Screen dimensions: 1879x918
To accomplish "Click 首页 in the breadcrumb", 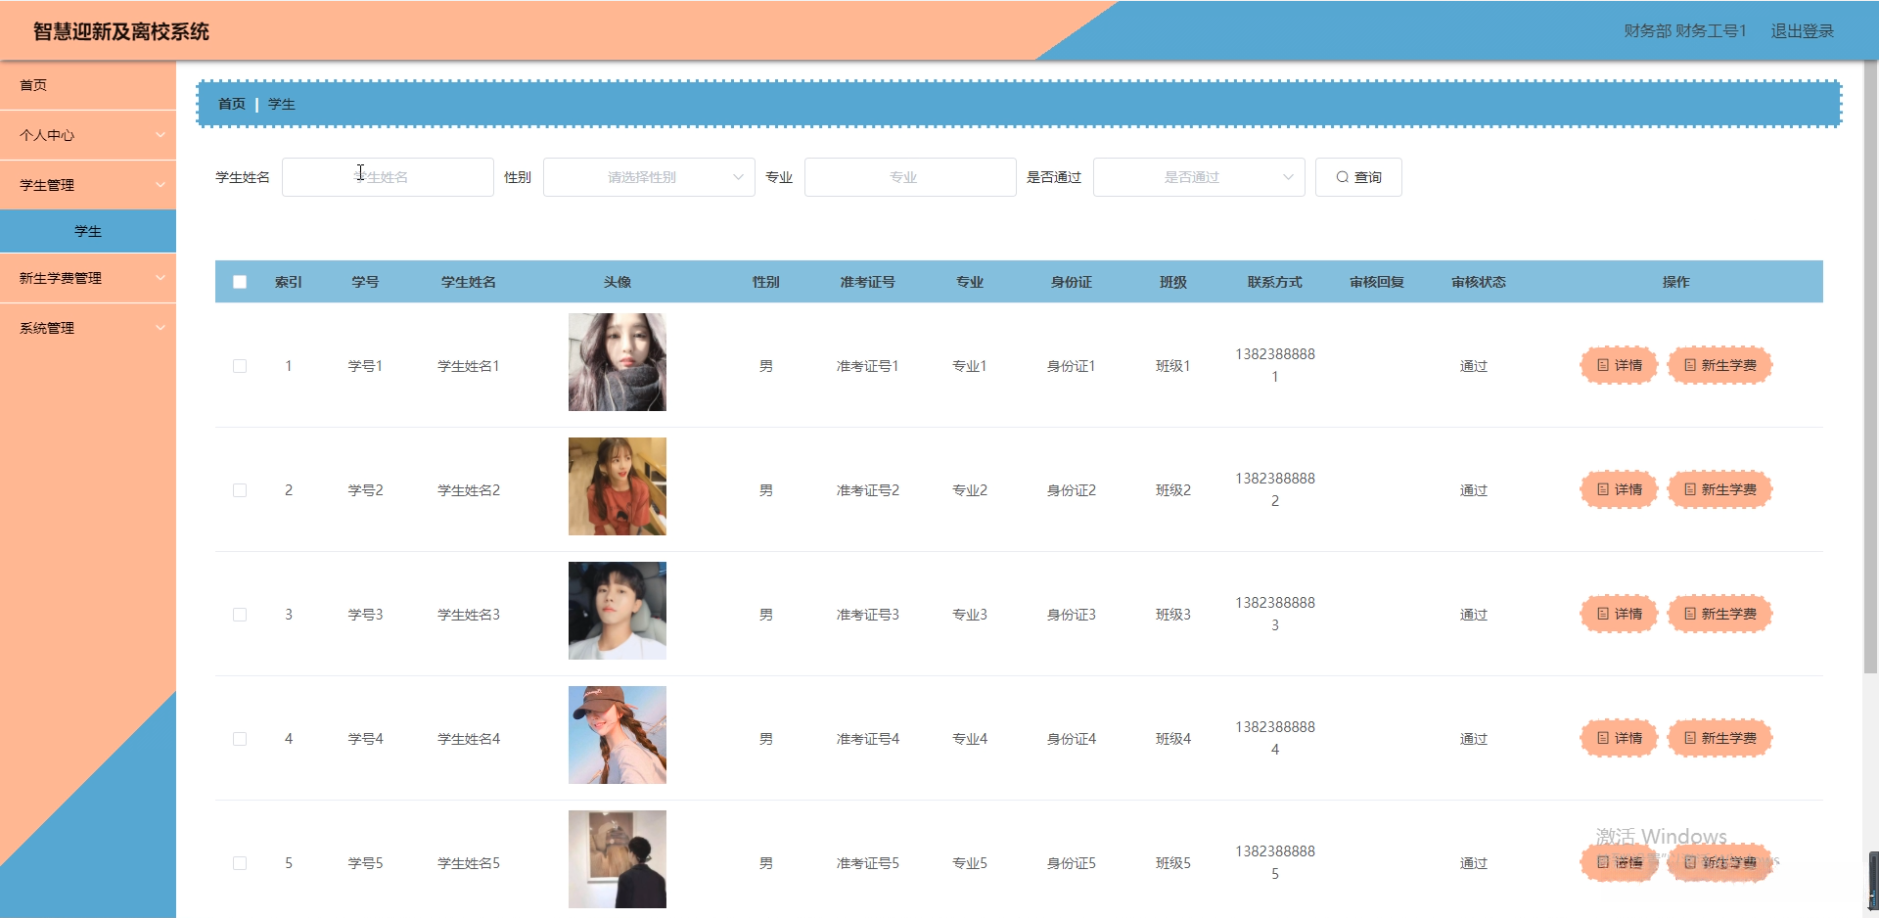I will tap(232, 104).
